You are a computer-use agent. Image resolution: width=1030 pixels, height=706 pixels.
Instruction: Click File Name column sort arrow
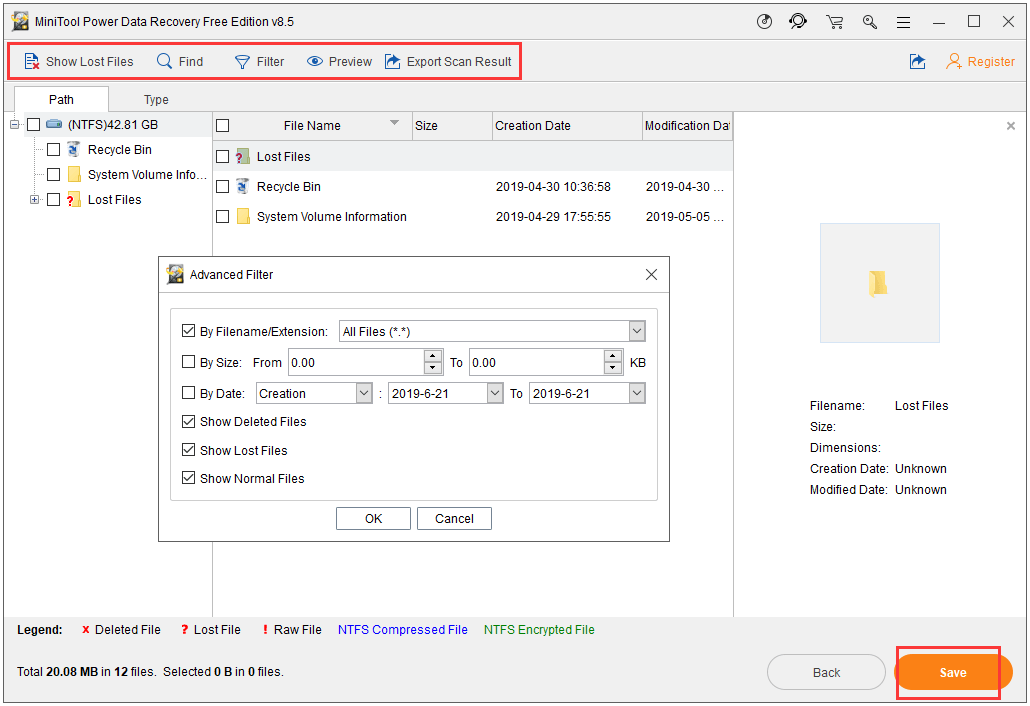pyautogui.click(x=394, y=123)
